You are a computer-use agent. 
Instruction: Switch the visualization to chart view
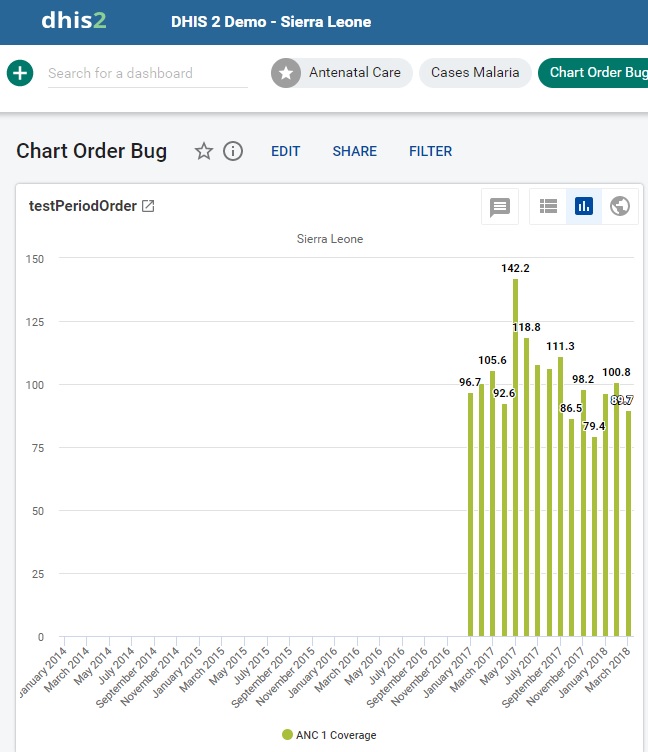[x=584, y=207]
